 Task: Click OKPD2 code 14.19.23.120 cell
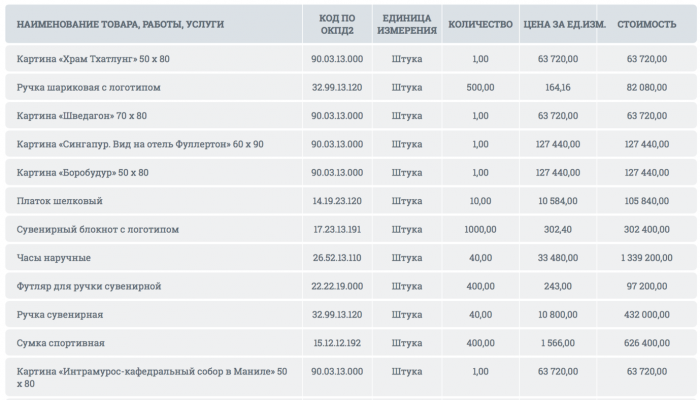pyautogui.click(x=336, y=201)
